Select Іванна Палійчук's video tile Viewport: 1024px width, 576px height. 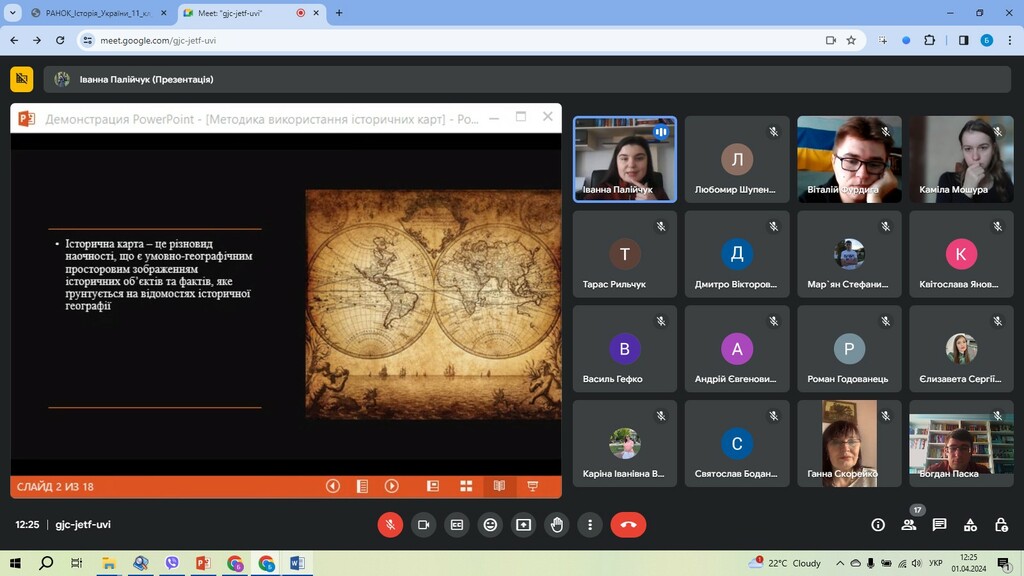pyautogui.click(x=625, y=159)
